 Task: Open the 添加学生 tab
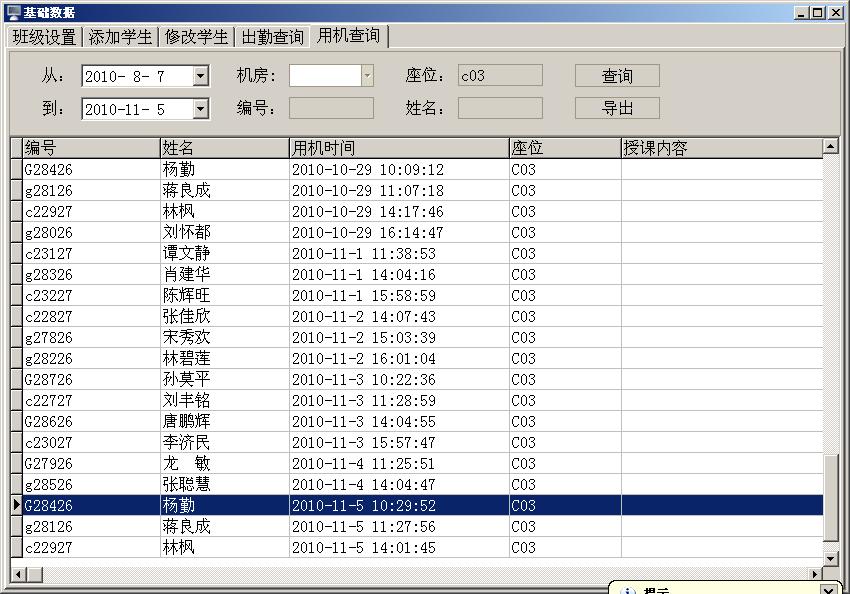click(x=120, y=37)
